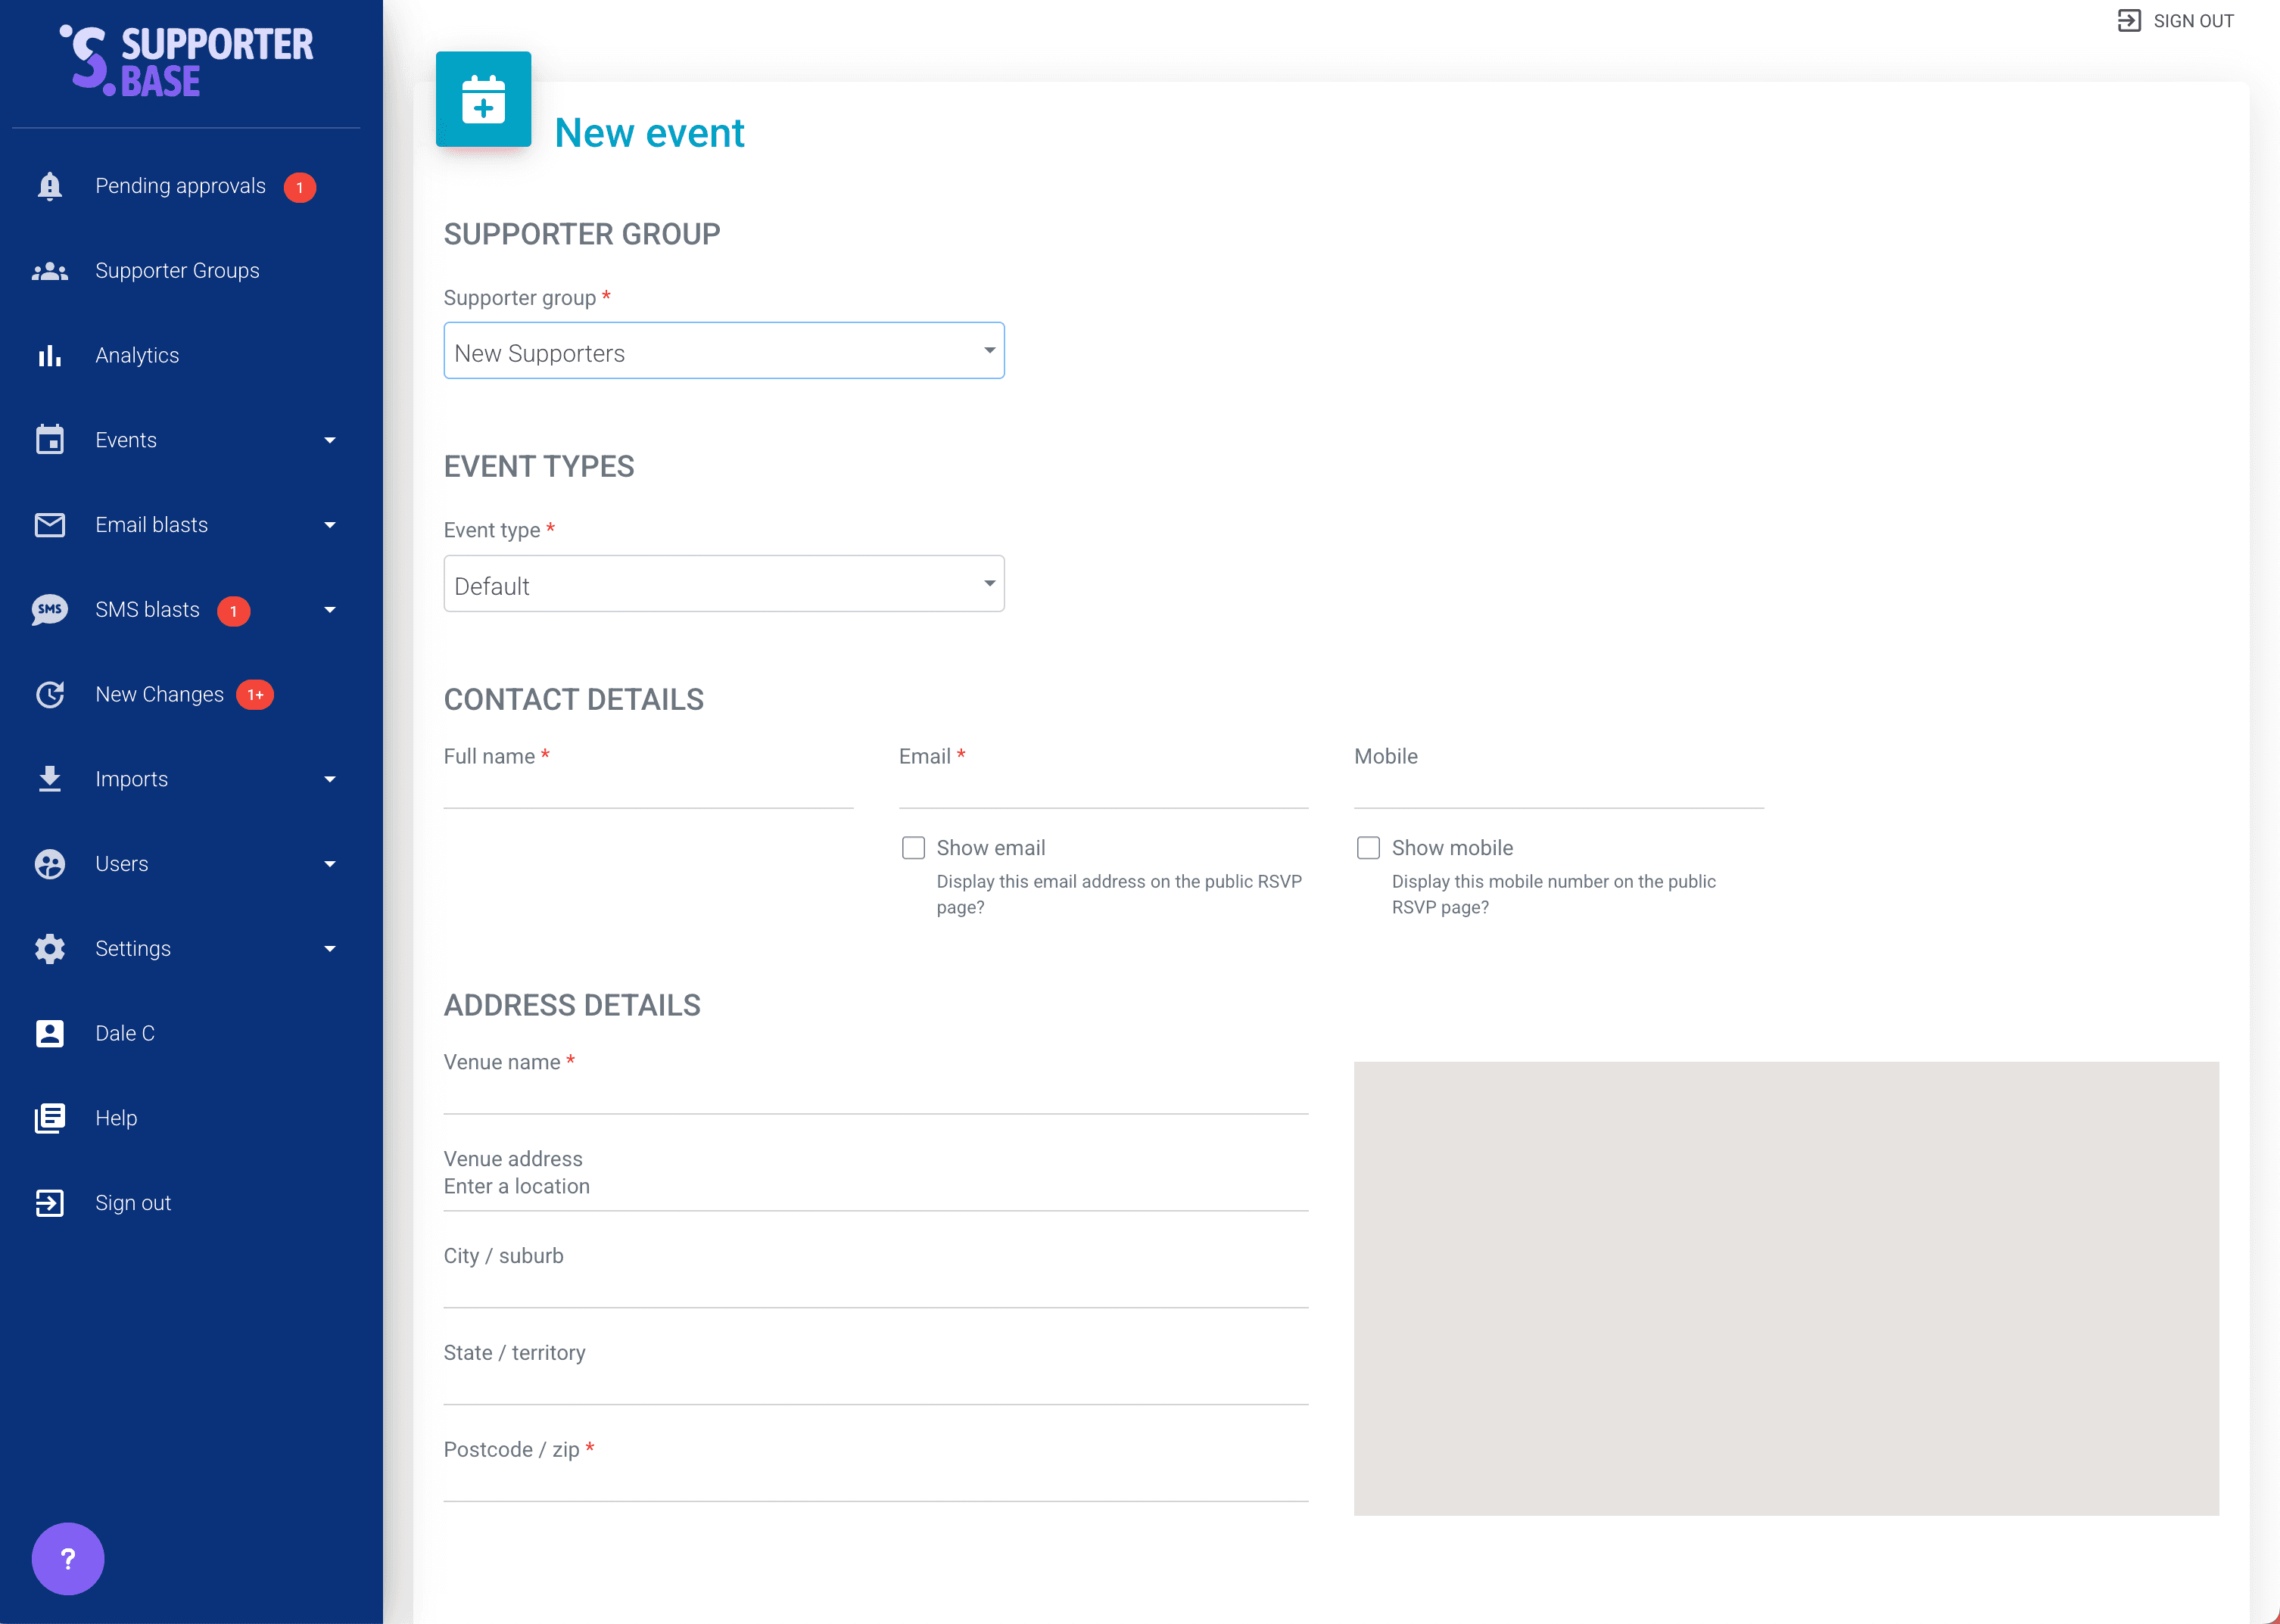Screen dimensions: 2280x1624
Task: Expand the Events sidebar menu arrow
Action: 330,440
